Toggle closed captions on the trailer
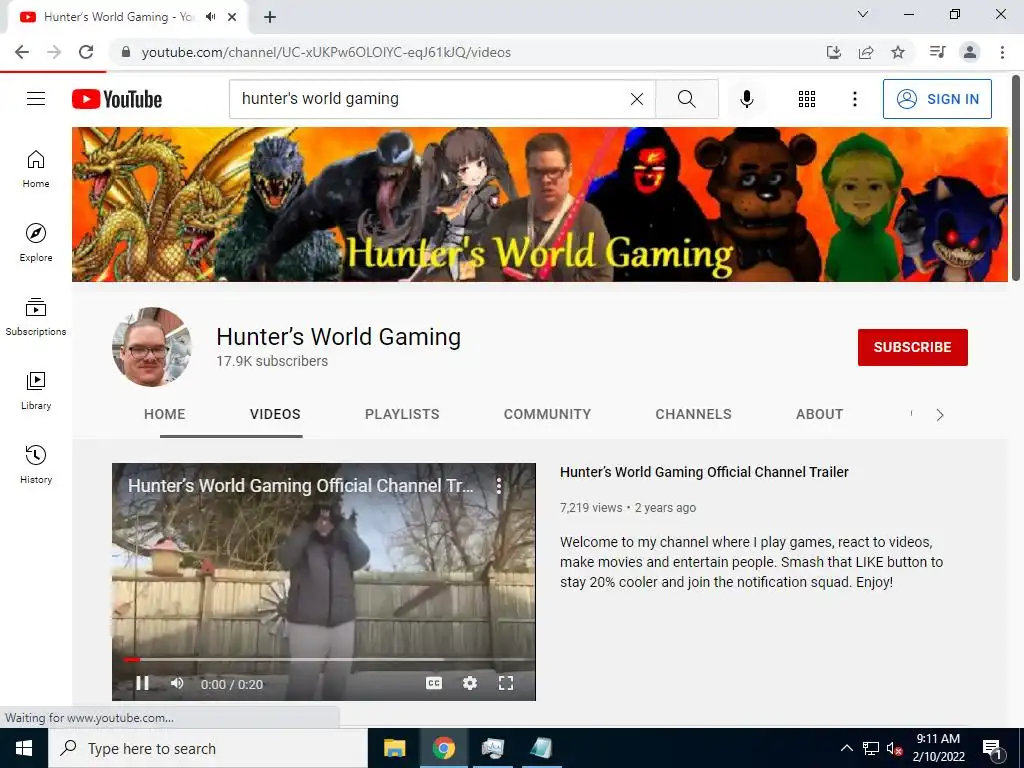Viewport: 1024px width, 768px height. 434,683
